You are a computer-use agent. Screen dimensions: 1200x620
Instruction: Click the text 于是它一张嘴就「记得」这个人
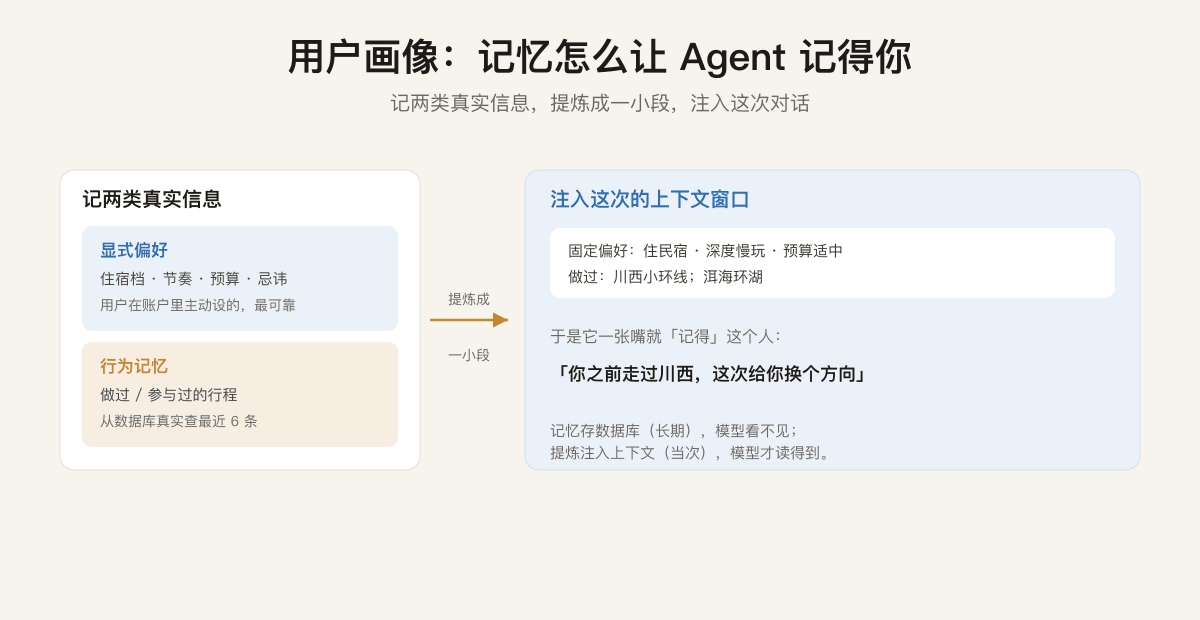[666, 336]
